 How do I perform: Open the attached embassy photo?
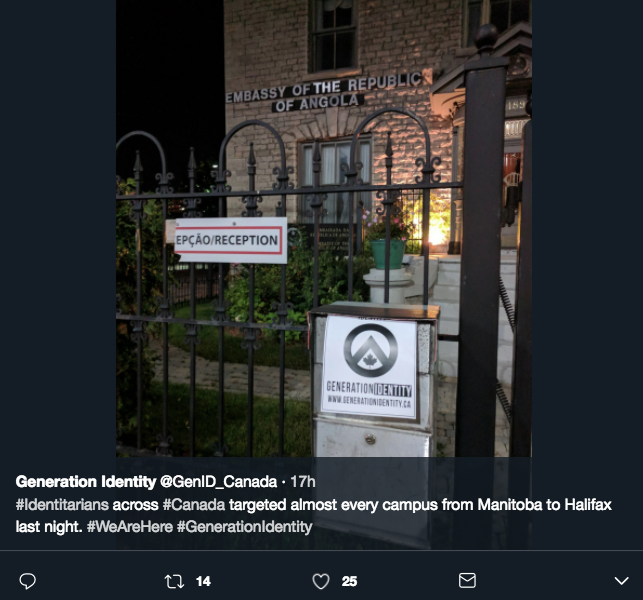pos(324,228)
